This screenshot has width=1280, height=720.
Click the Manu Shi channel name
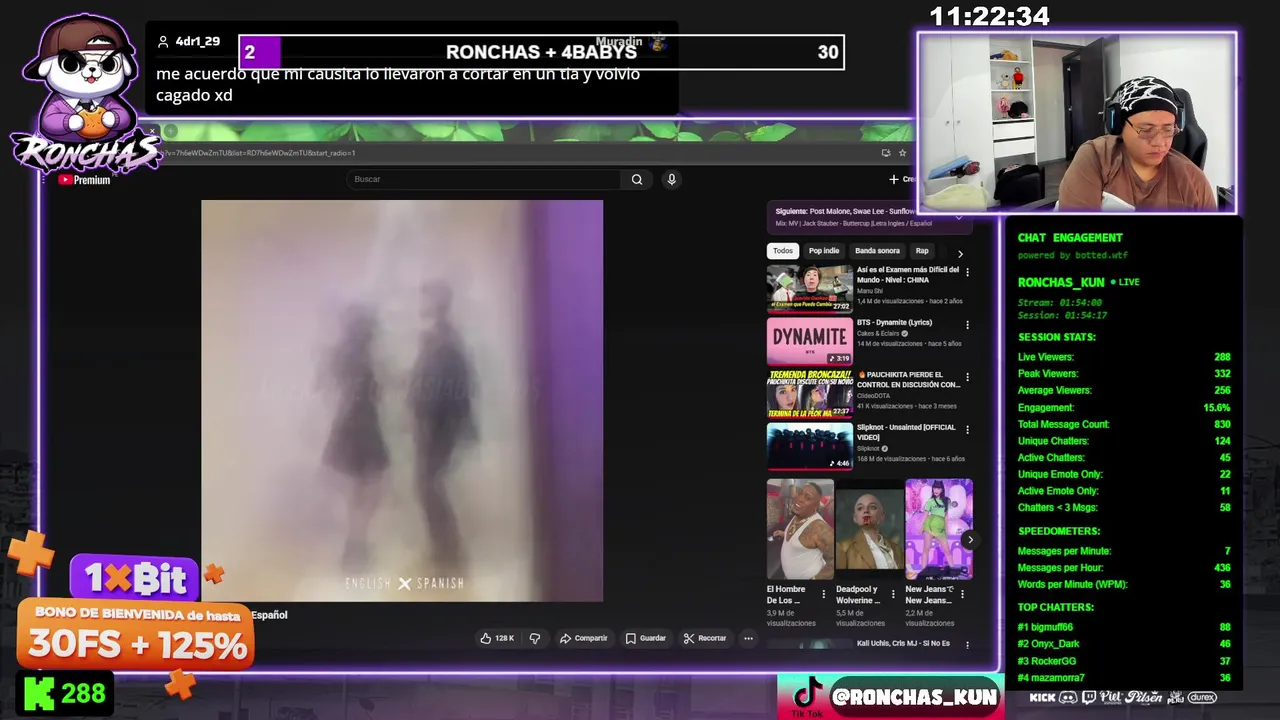coord(870,291)
